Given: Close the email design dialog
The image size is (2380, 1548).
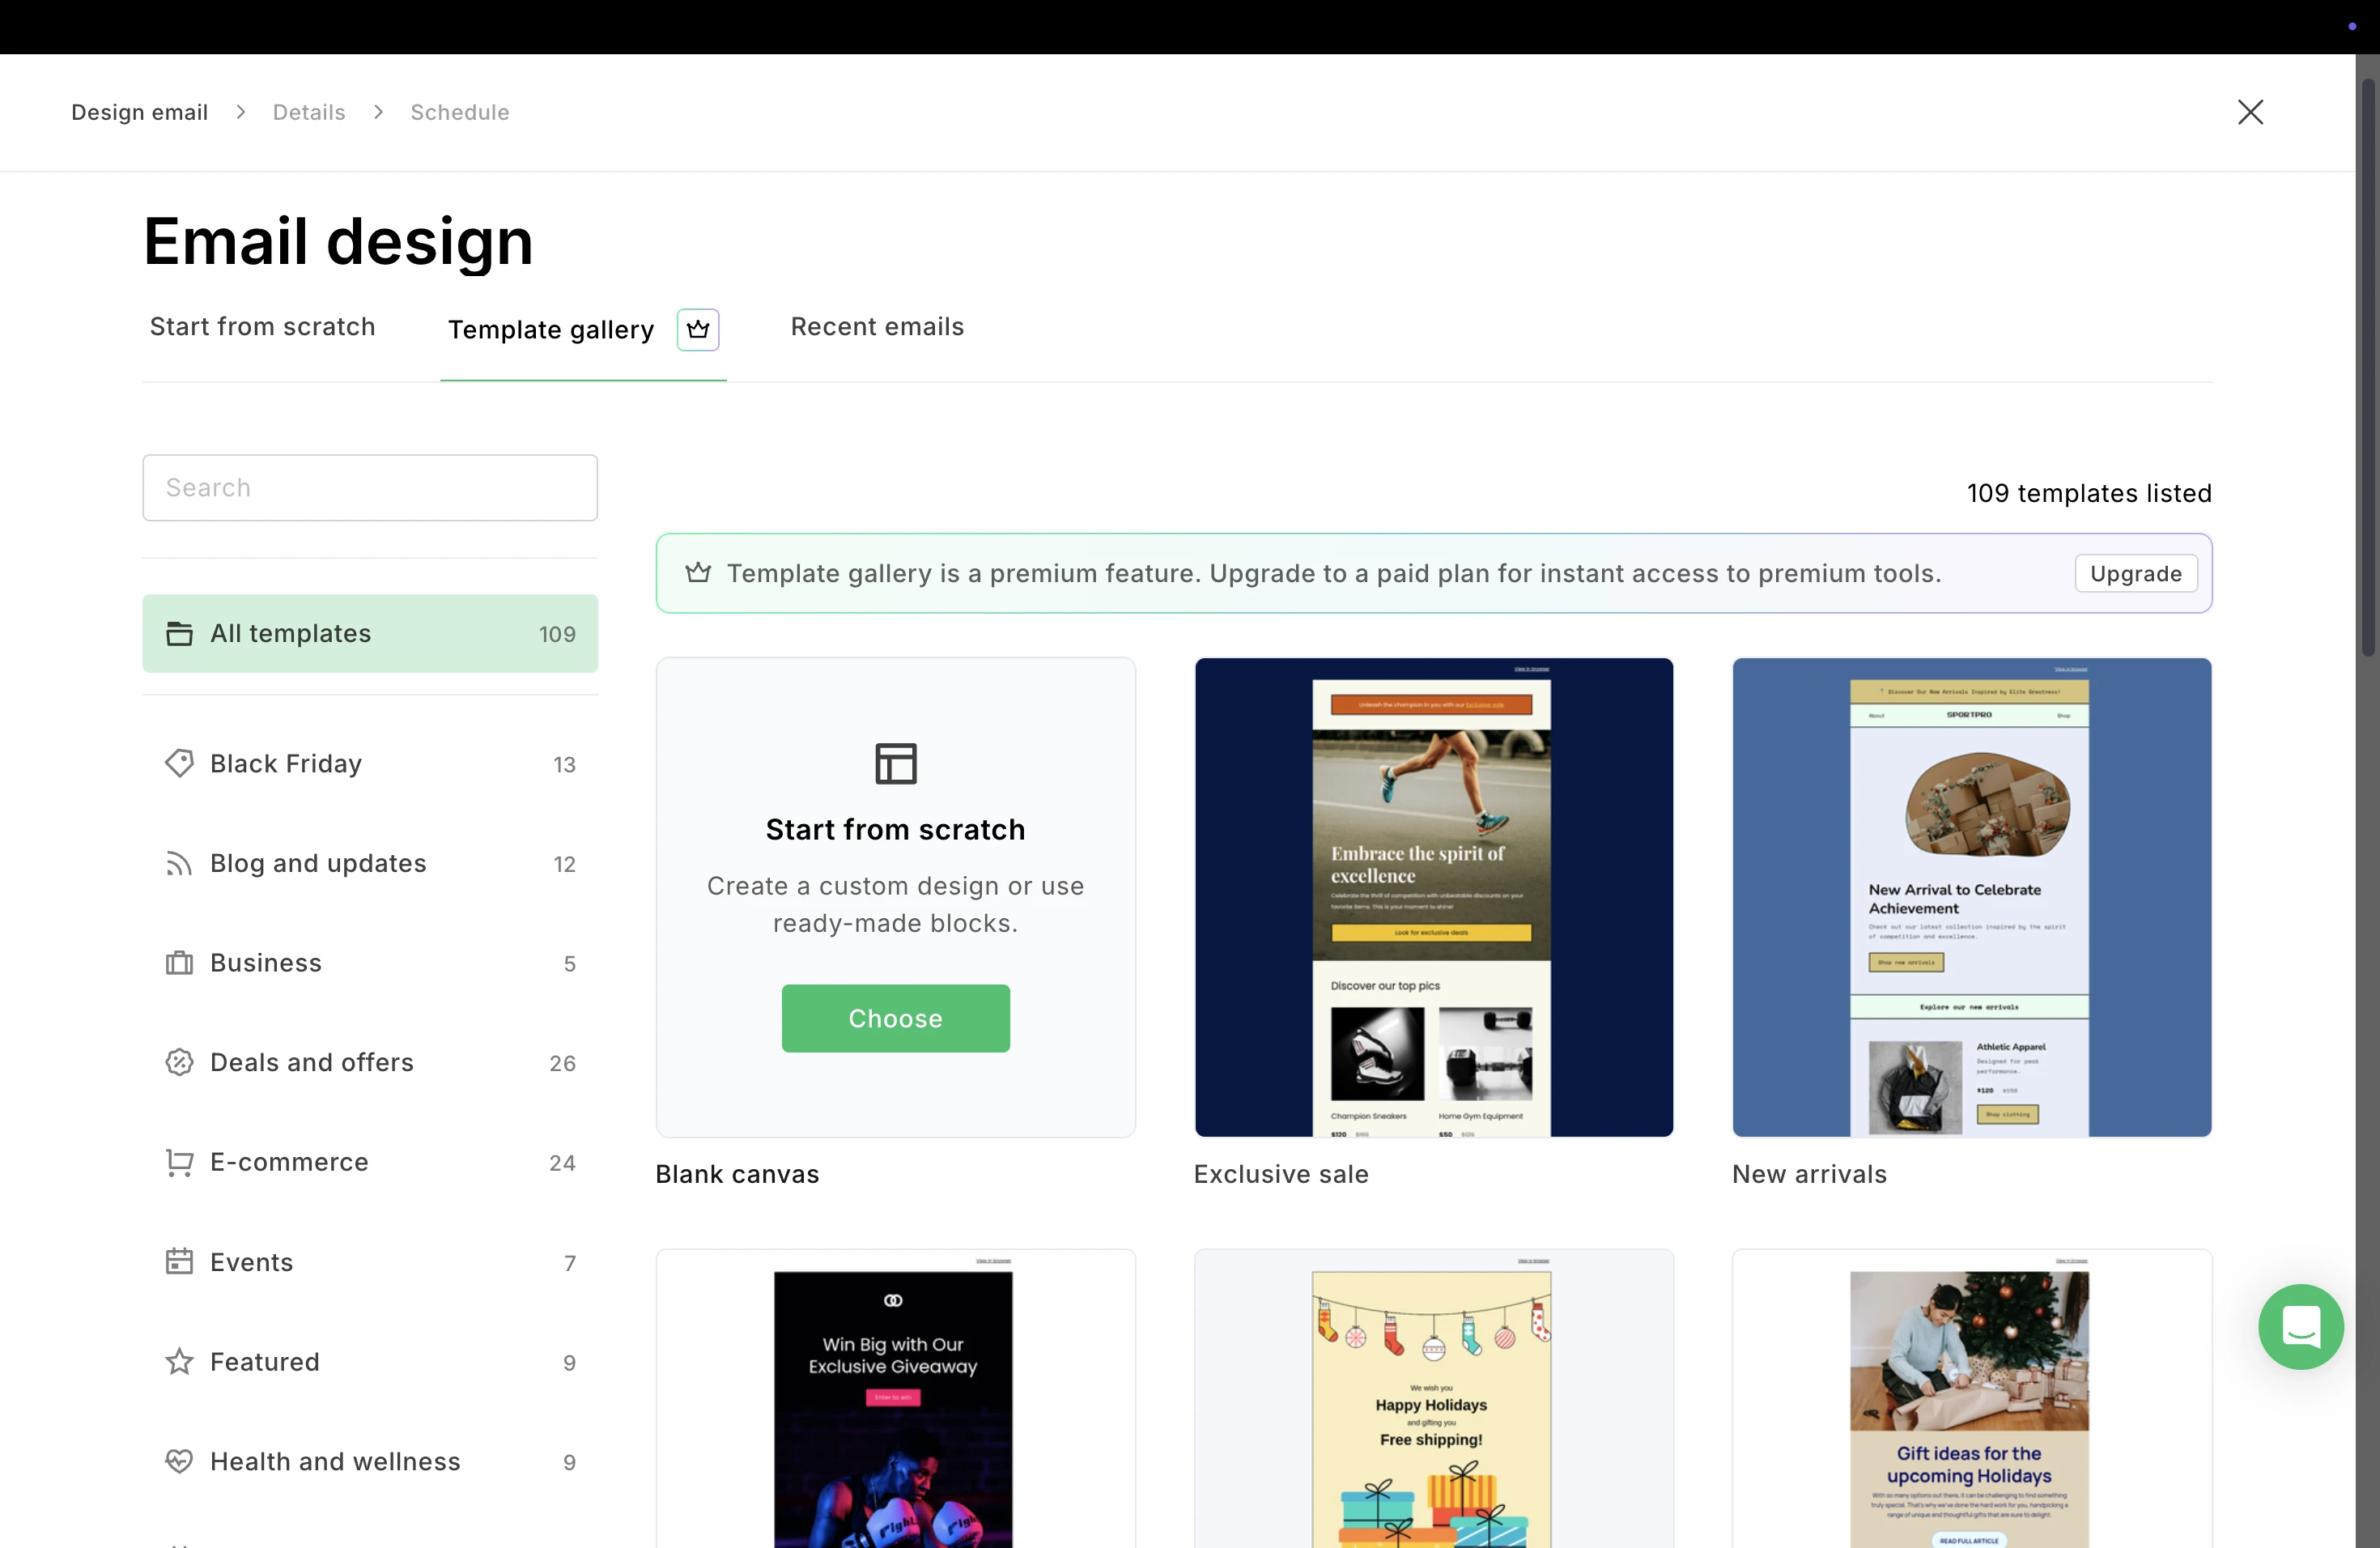Looking at the screenshot, I should click(2250, 112).
